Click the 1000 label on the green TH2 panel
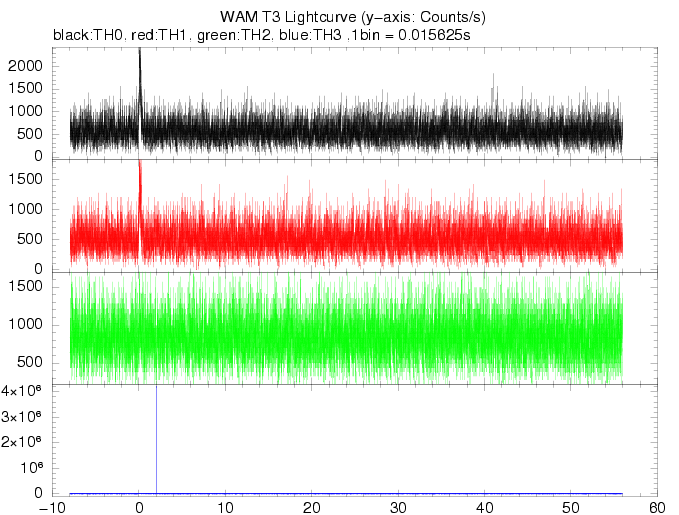 (x=26, y=324)
